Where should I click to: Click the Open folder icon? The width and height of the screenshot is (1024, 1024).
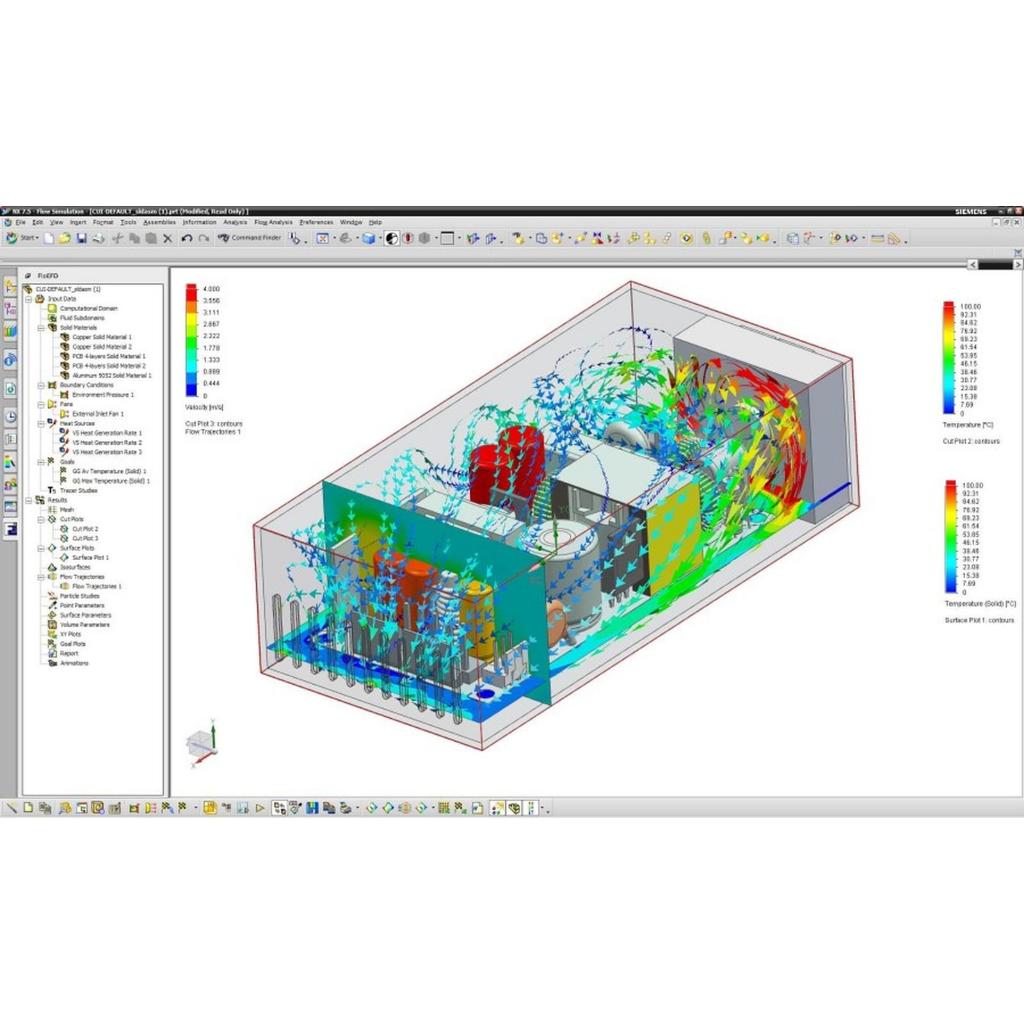(64, 238)
